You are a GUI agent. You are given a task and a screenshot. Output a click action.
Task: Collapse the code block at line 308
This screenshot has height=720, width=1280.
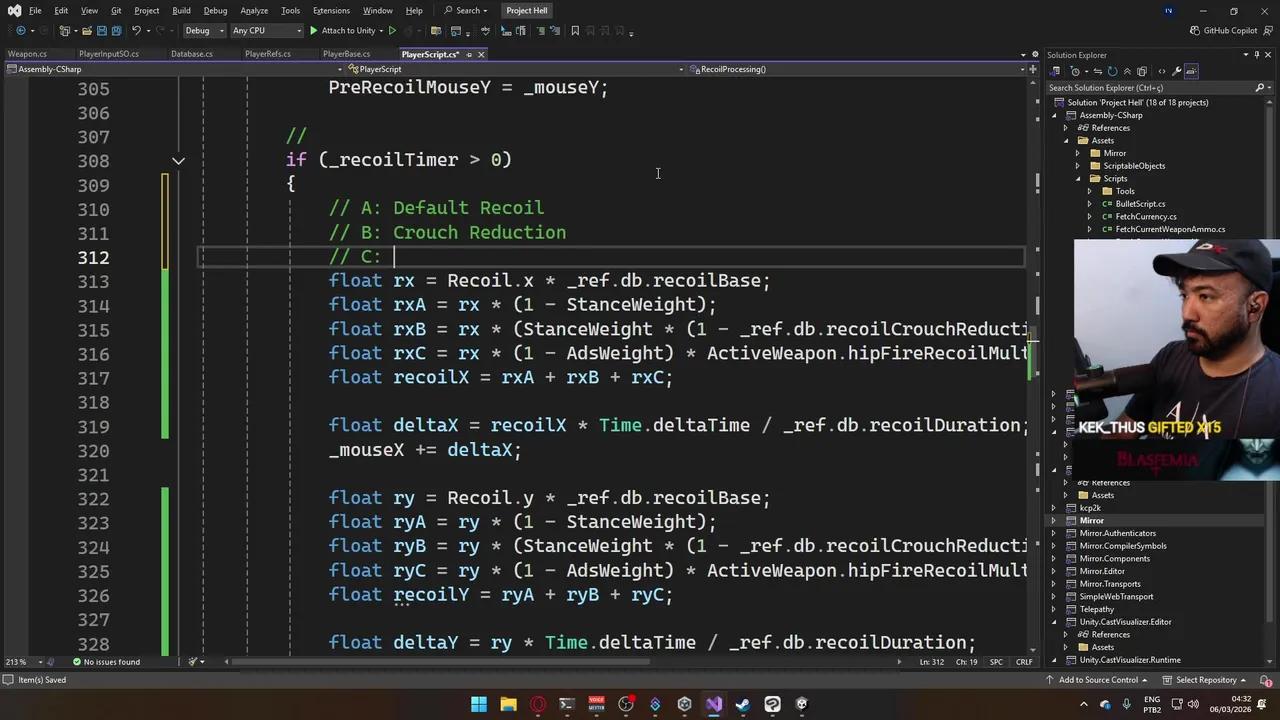[178, 160]
